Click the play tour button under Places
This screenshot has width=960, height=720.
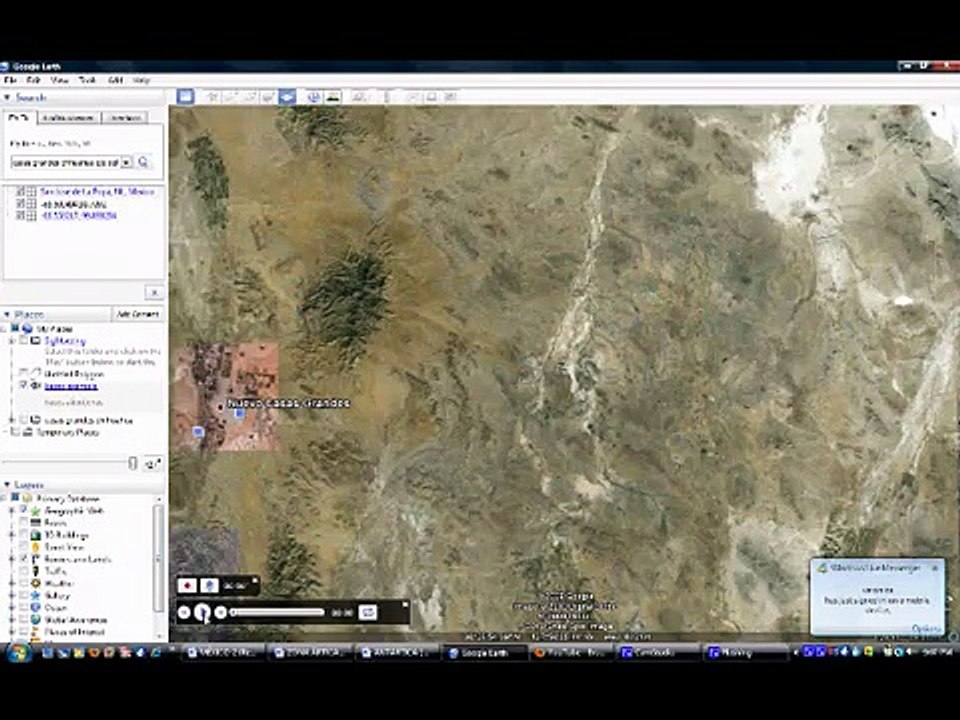(x=152, y=464)
